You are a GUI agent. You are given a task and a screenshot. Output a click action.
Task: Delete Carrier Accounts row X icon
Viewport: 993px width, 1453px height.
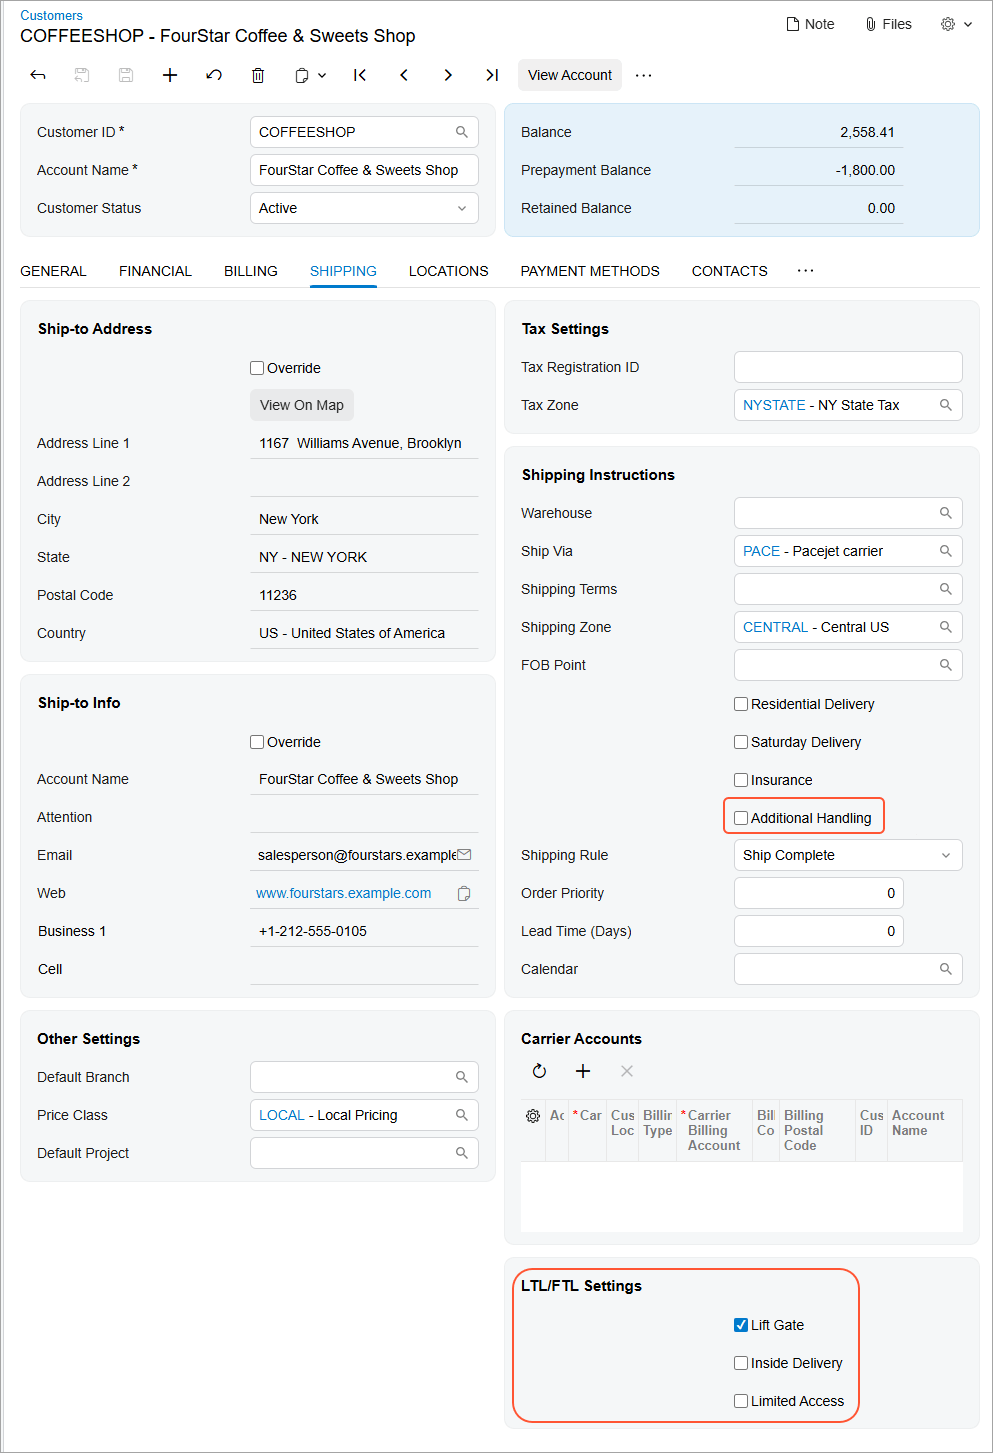tap(627, 1071)
